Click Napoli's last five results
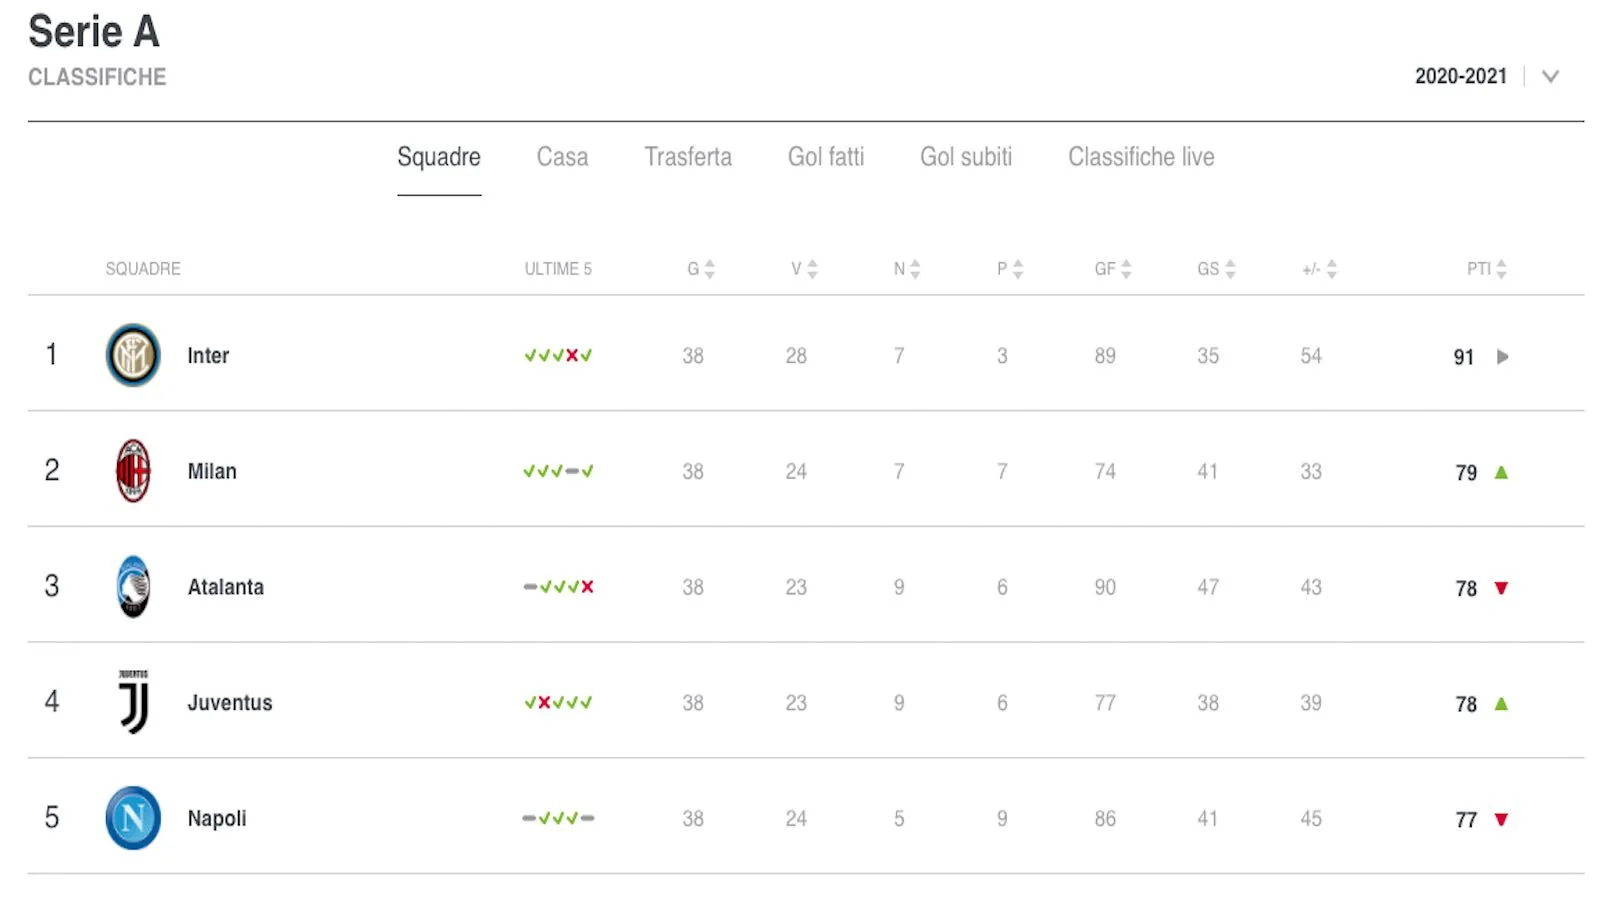 point(558,818)
